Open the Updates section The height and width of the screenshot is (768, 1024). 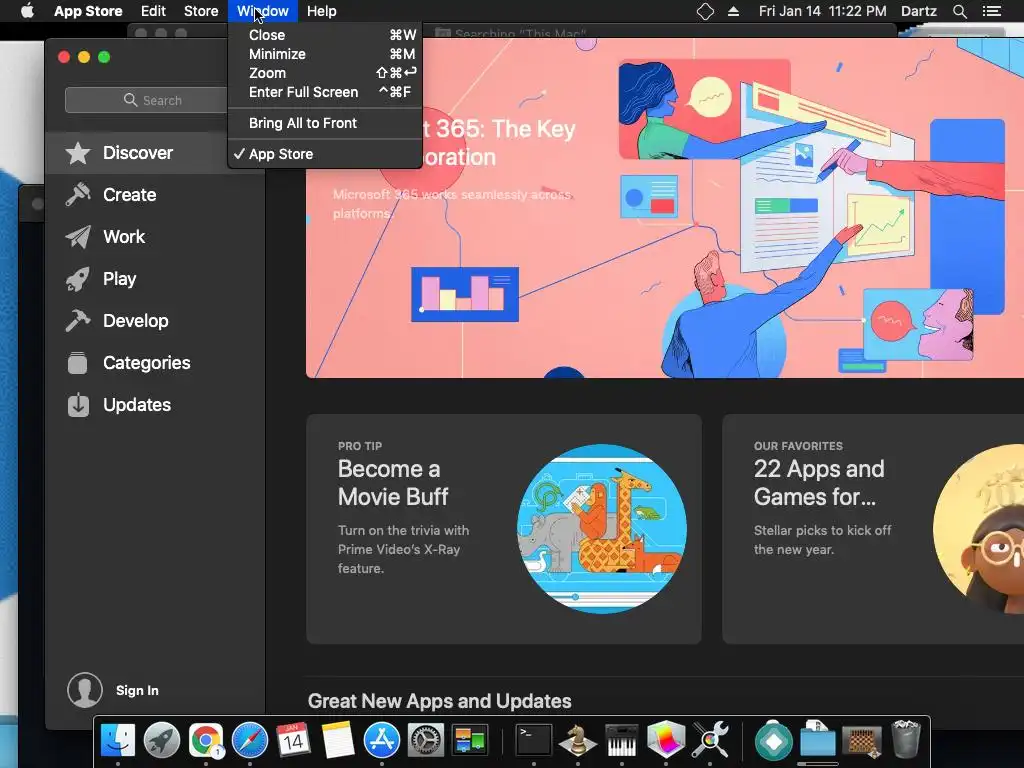click(x=155, y=404)
